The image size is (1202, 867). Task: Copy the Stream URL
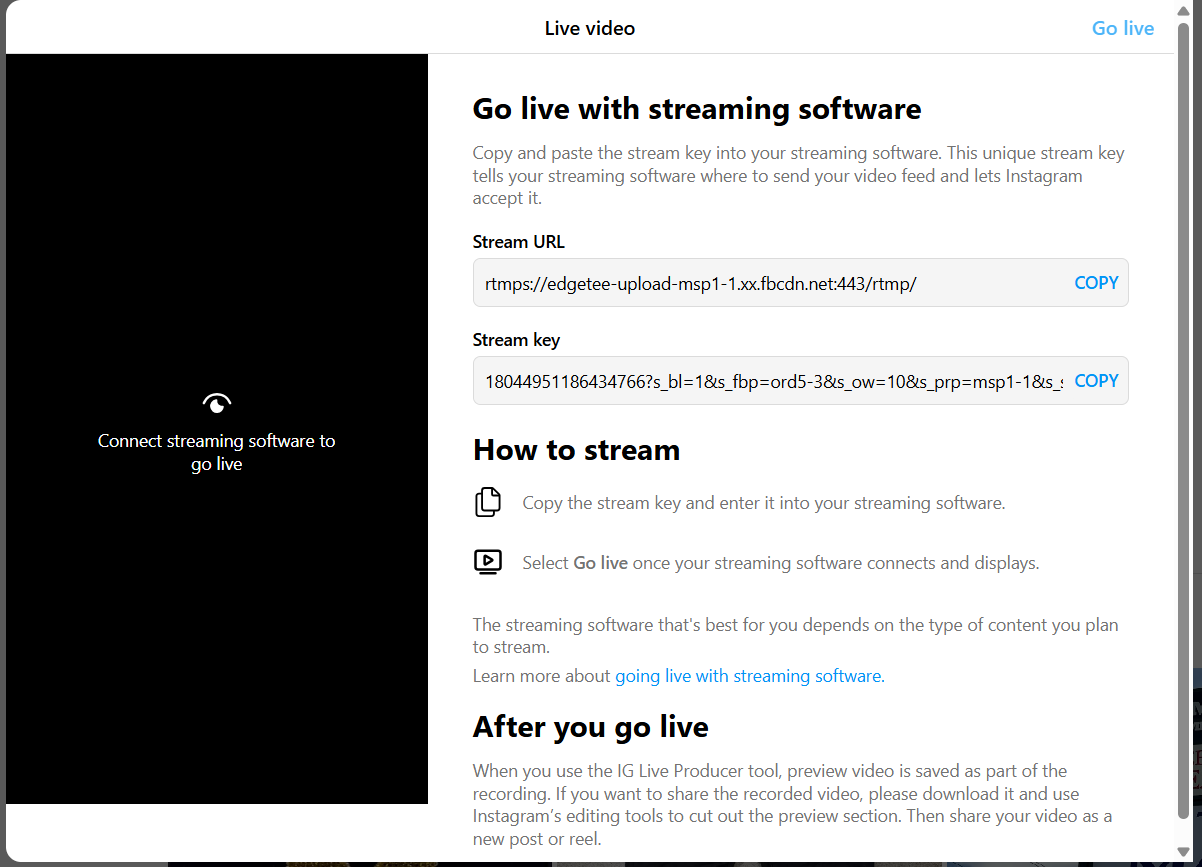click(x=1095, y=283)
